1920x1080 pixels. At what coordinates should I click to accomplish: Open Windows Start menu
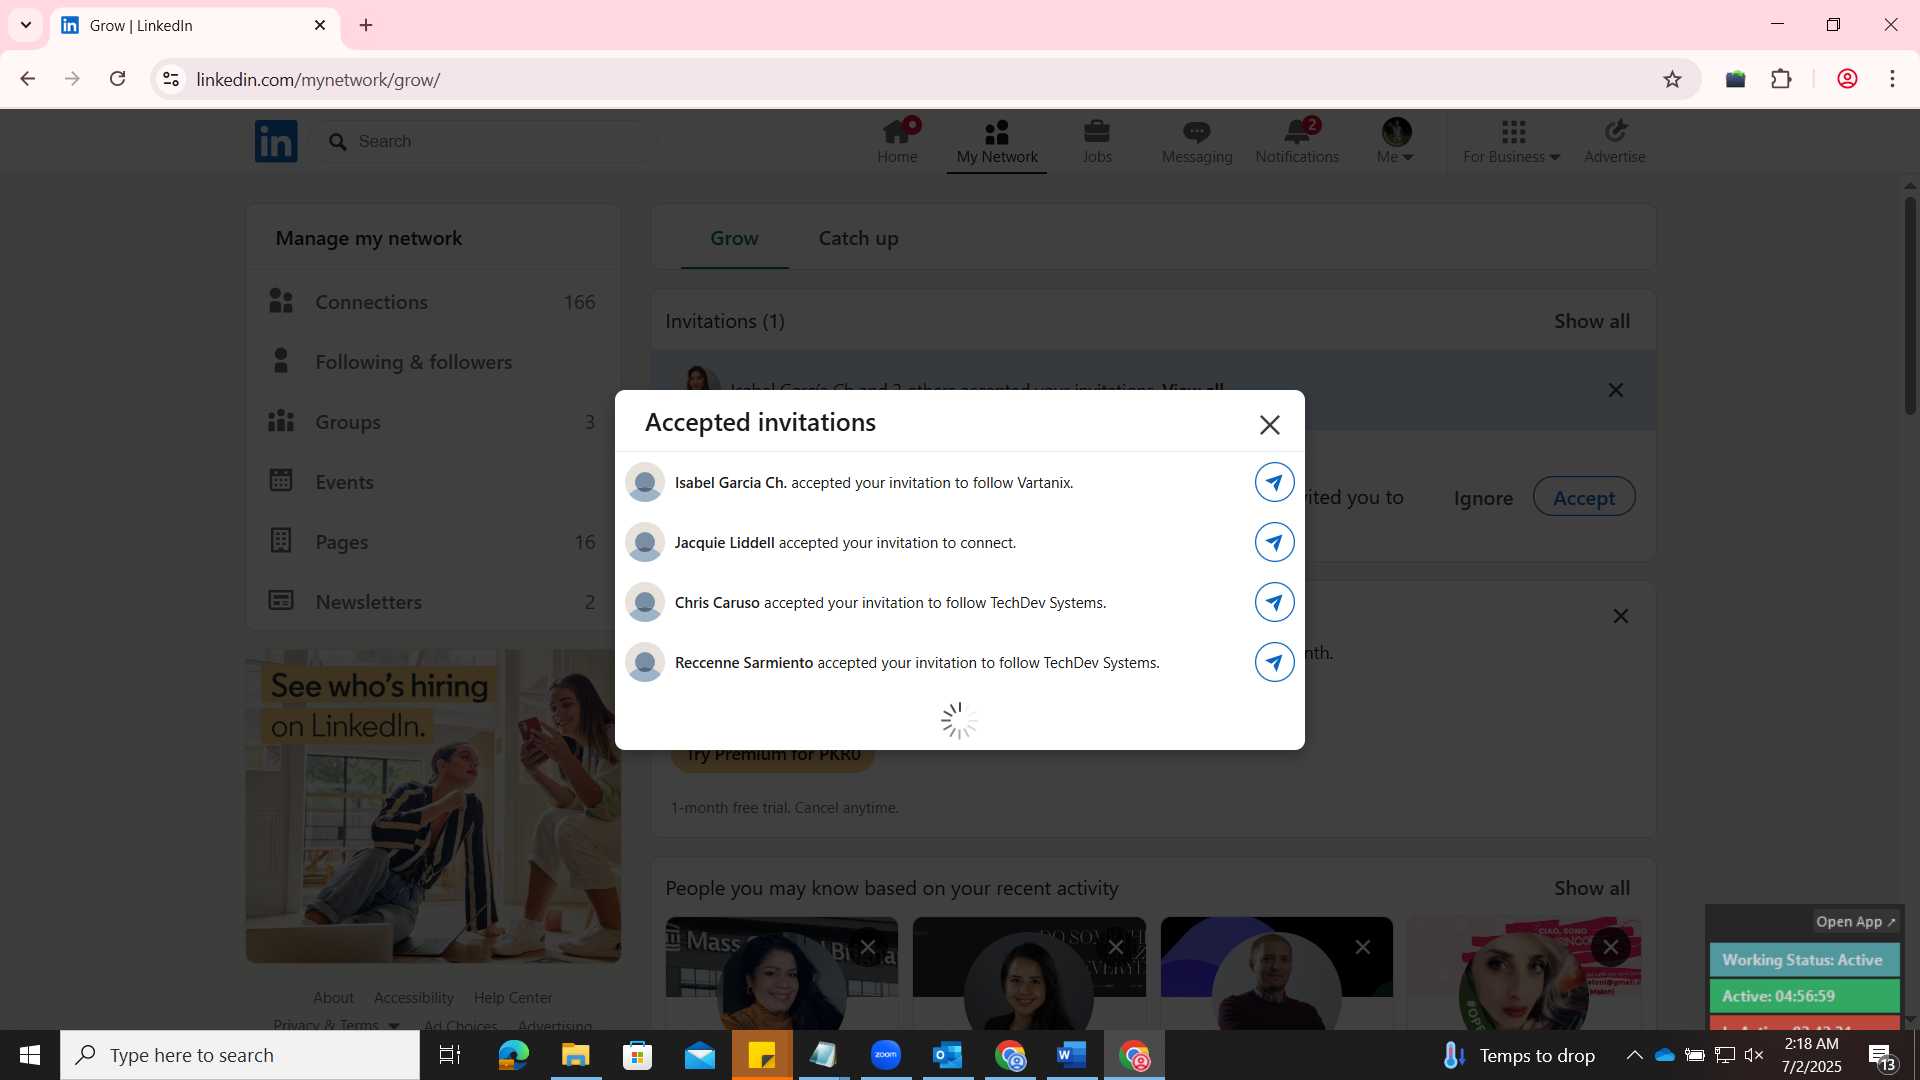(x=30, y=1055)
